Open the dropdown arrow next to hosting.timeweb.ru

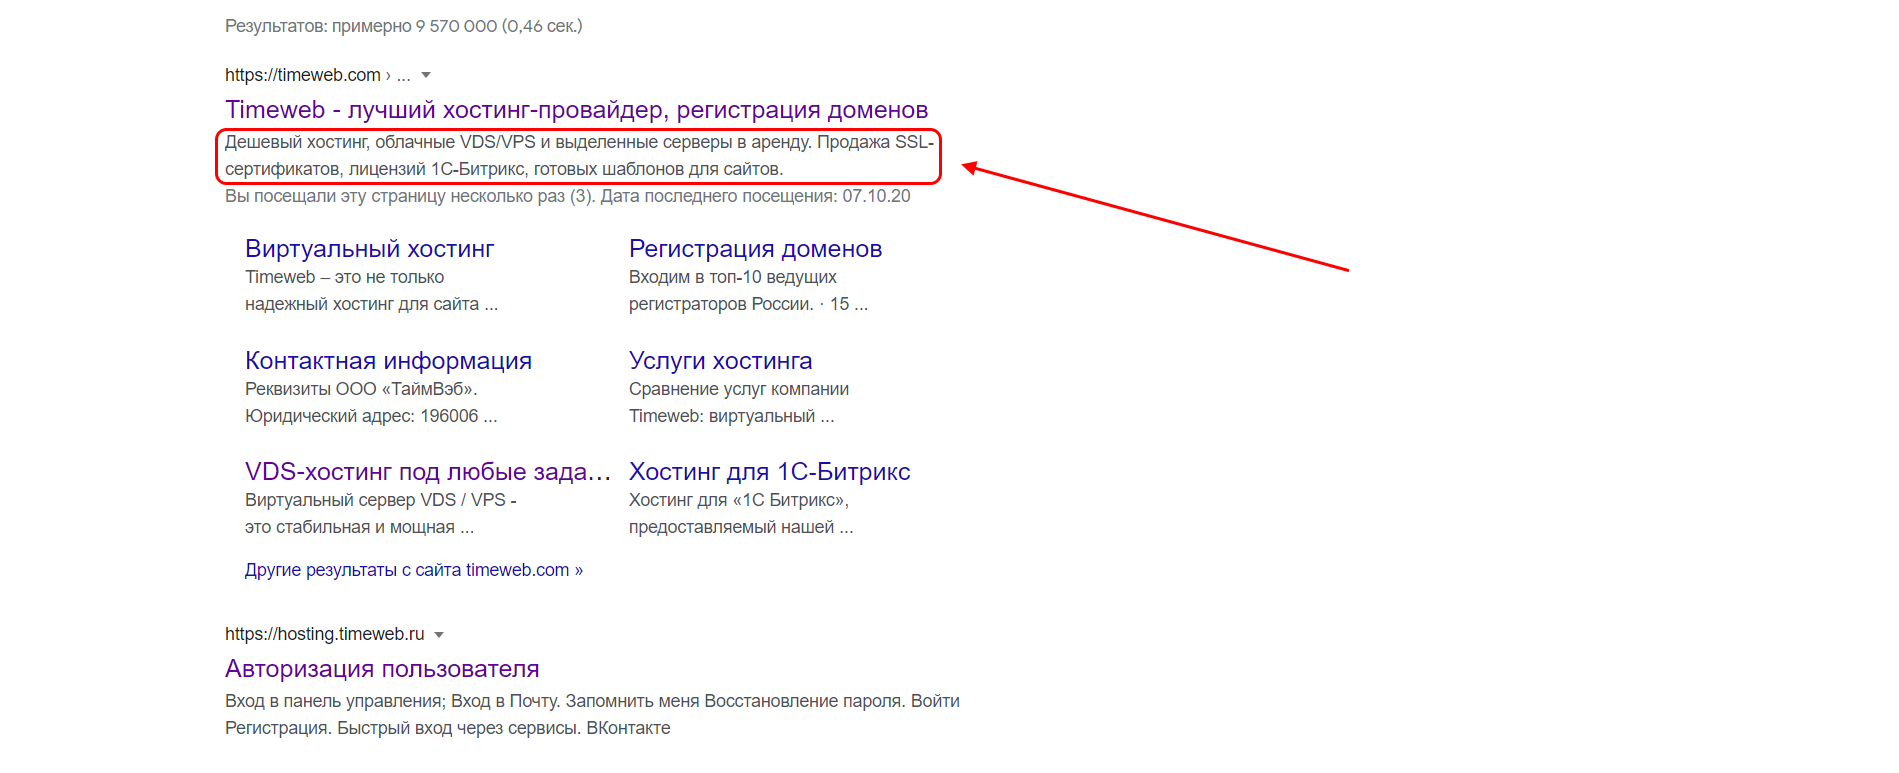[439, 634]
